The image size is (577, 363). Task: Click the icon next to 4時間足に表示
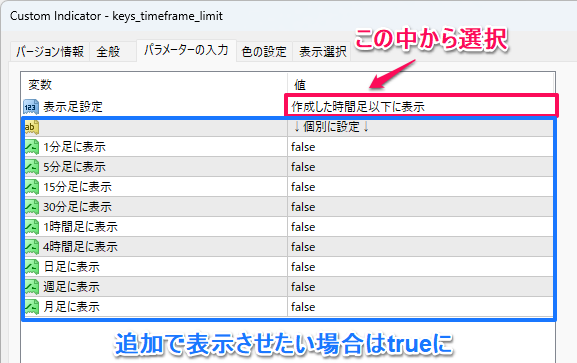tap(32, 247)
